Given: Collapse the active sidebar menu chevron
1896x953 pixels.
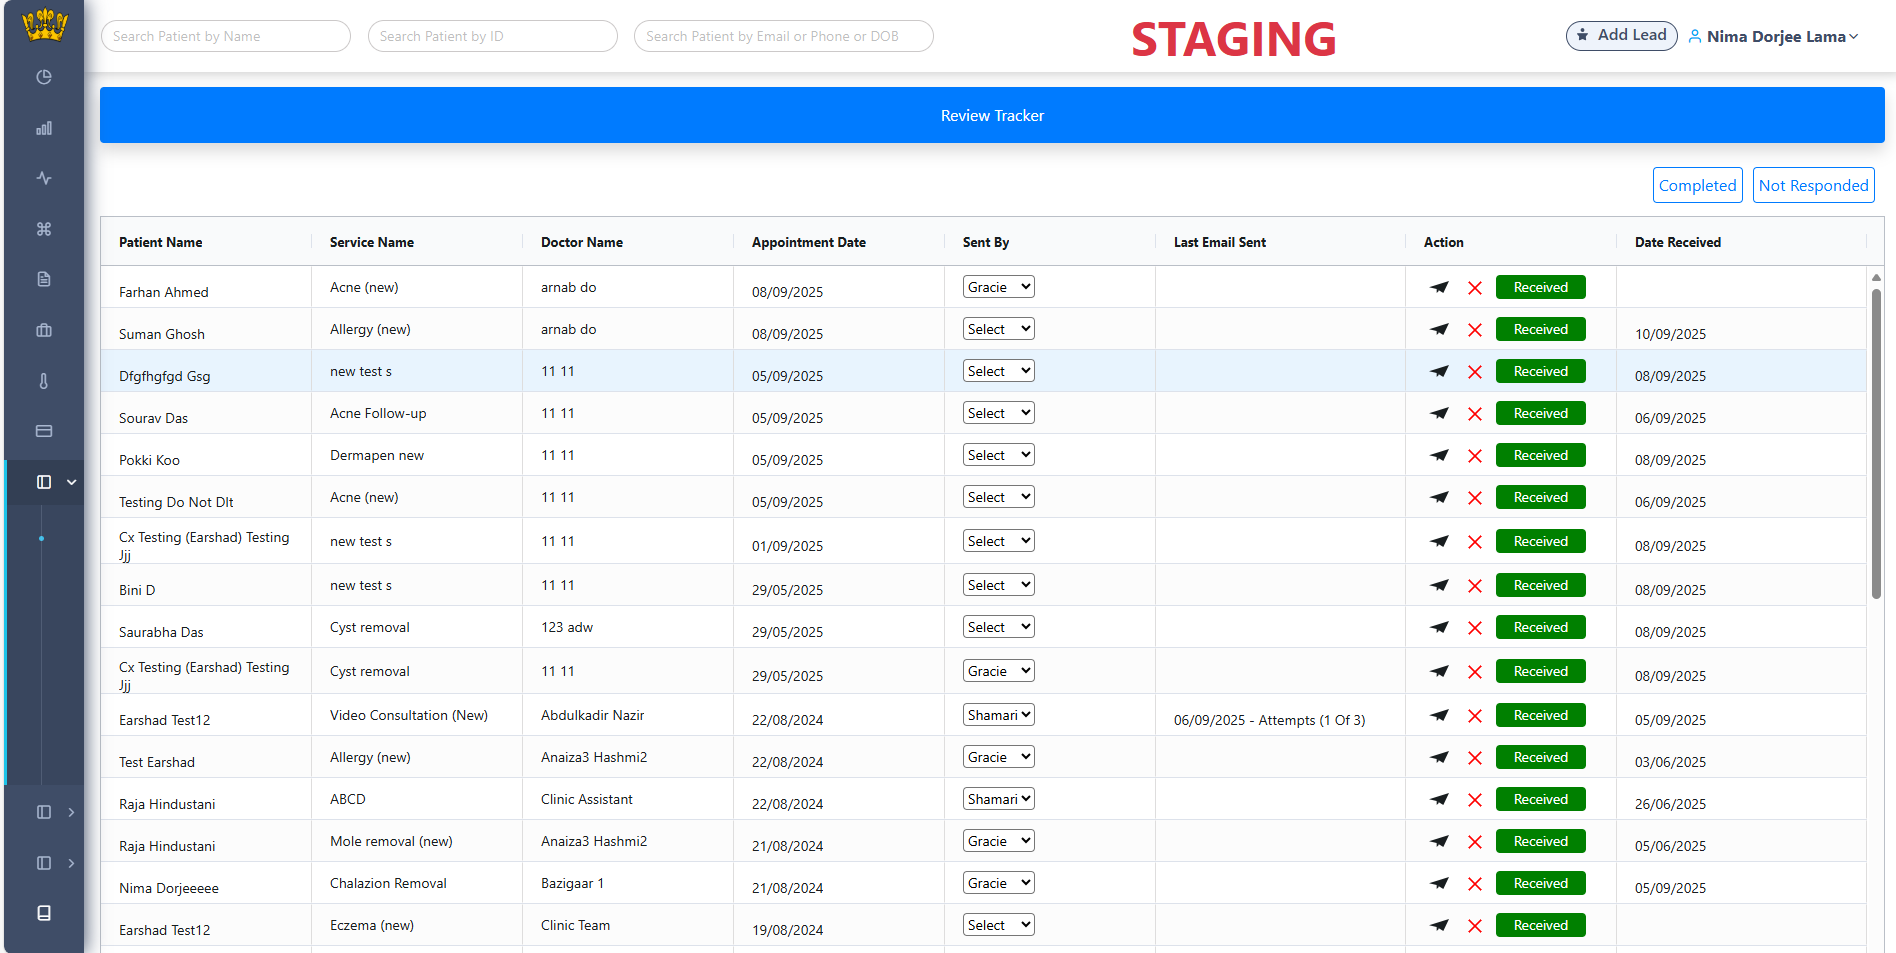Looking at the screenshot, I should (72, 482).
